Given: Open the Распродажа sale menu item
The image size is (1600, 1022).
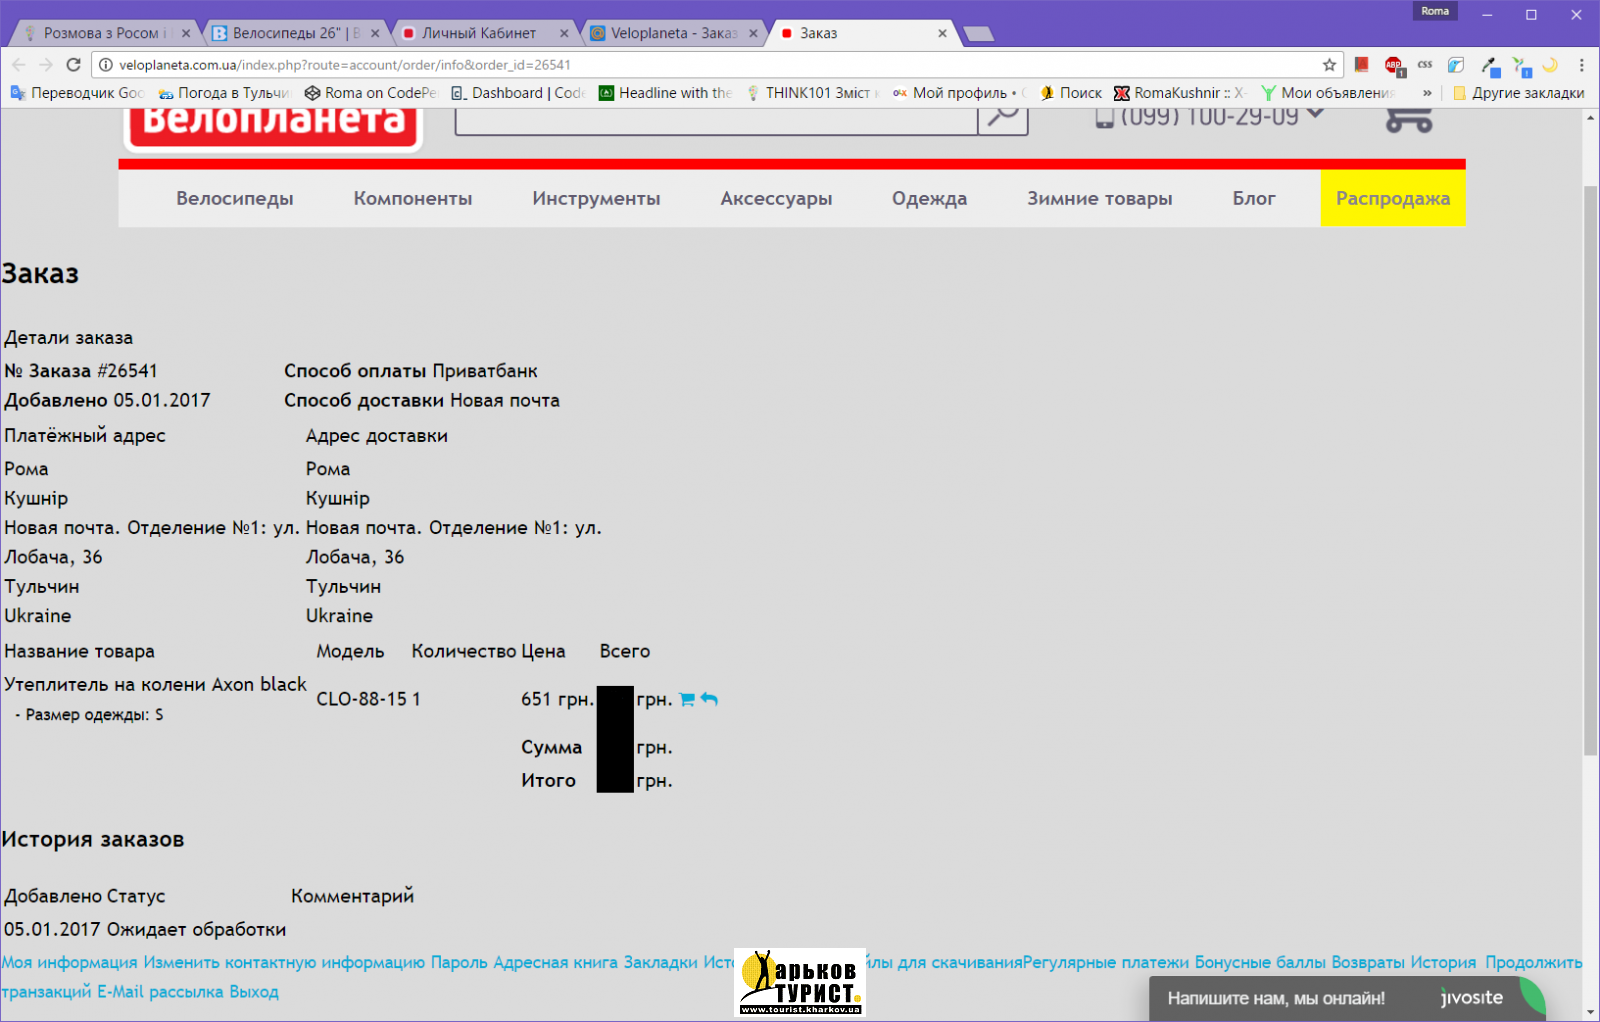Looking at the screenshot, I should (1392, 199).
